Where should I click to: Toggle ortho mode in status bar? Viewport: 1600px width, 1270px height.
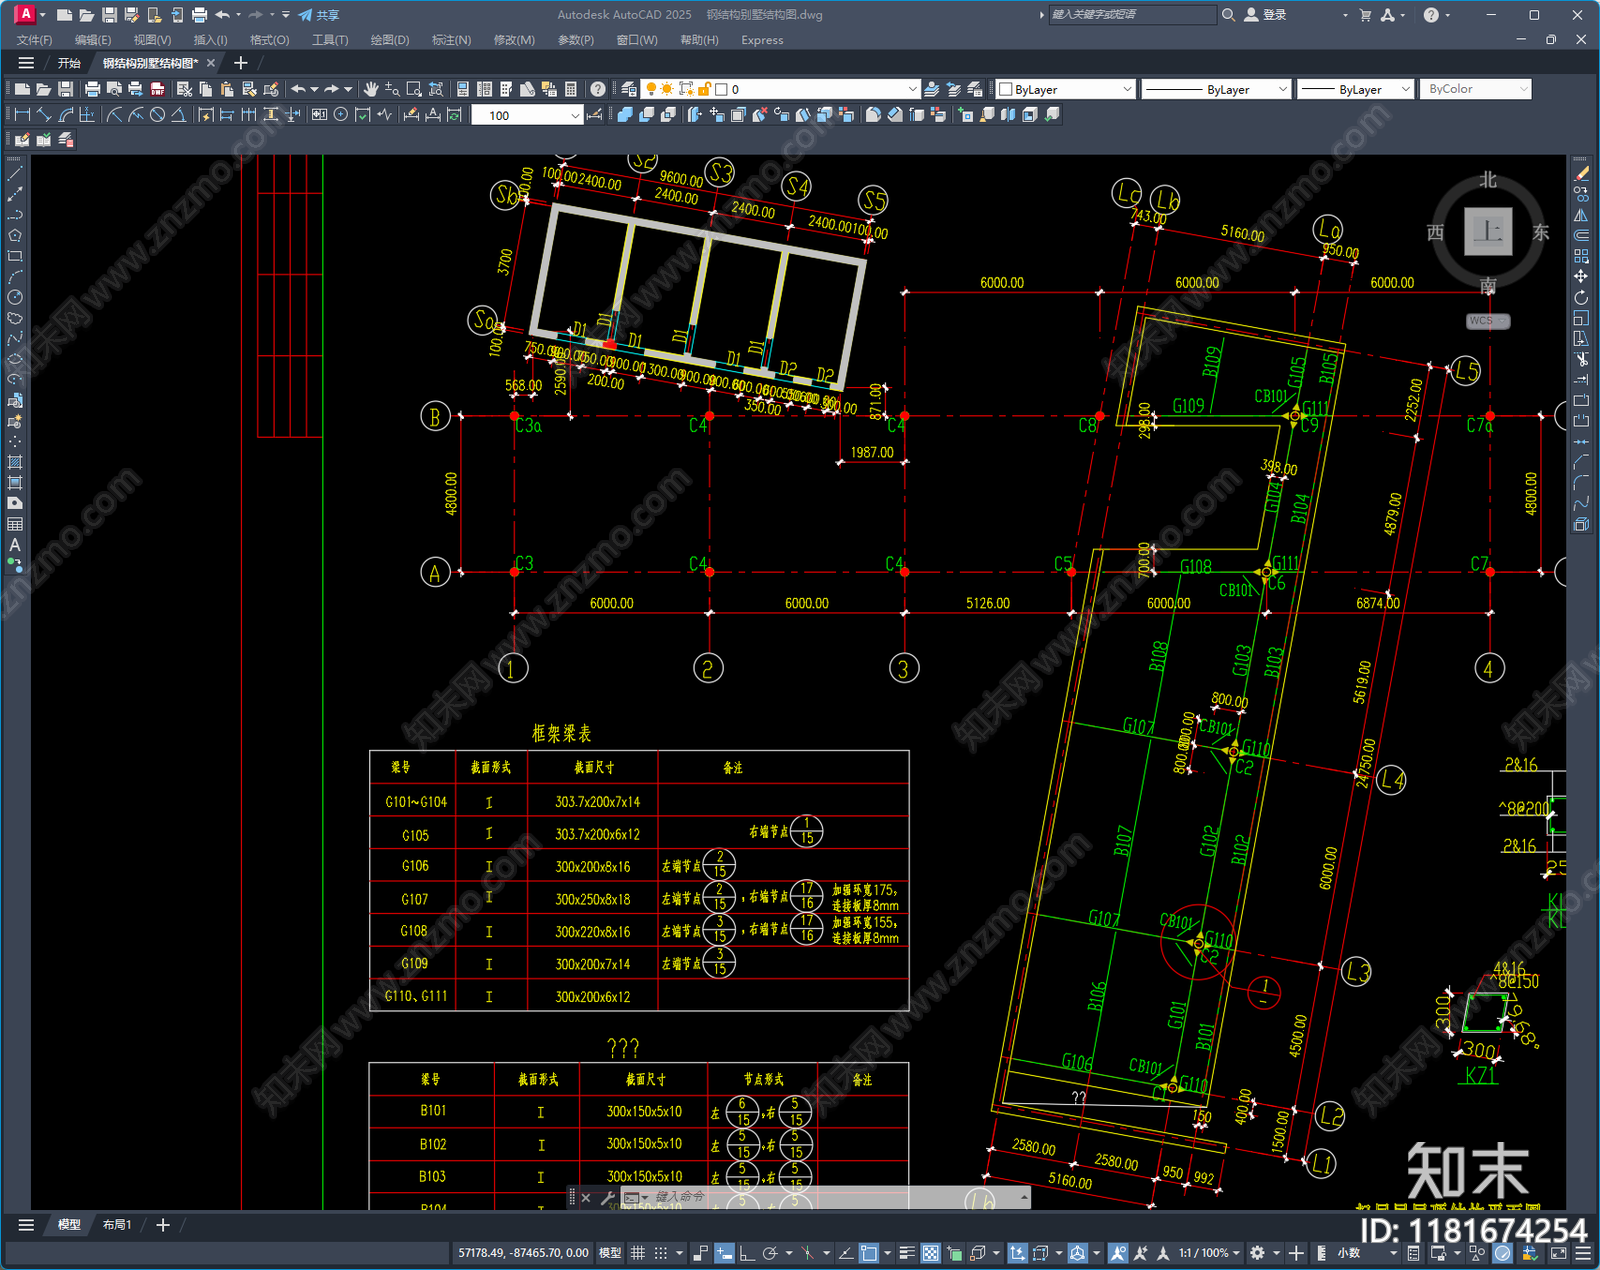(746, 1253)
